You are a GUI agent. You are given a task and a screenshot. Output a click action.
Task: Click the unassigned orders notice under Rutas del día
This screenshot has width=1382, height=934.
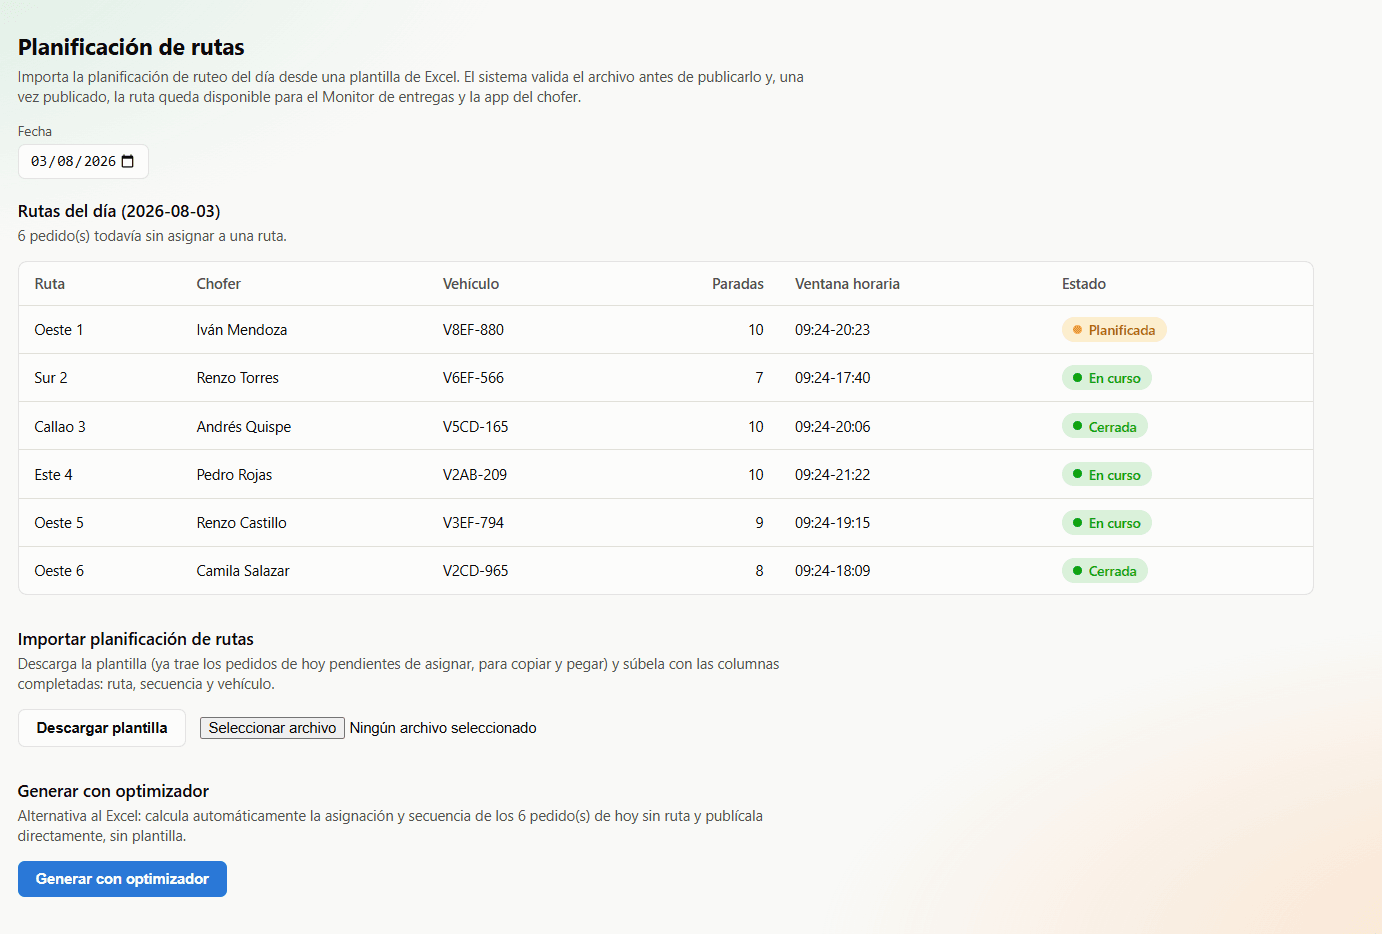pyautogui.click(x=152, y=236)
